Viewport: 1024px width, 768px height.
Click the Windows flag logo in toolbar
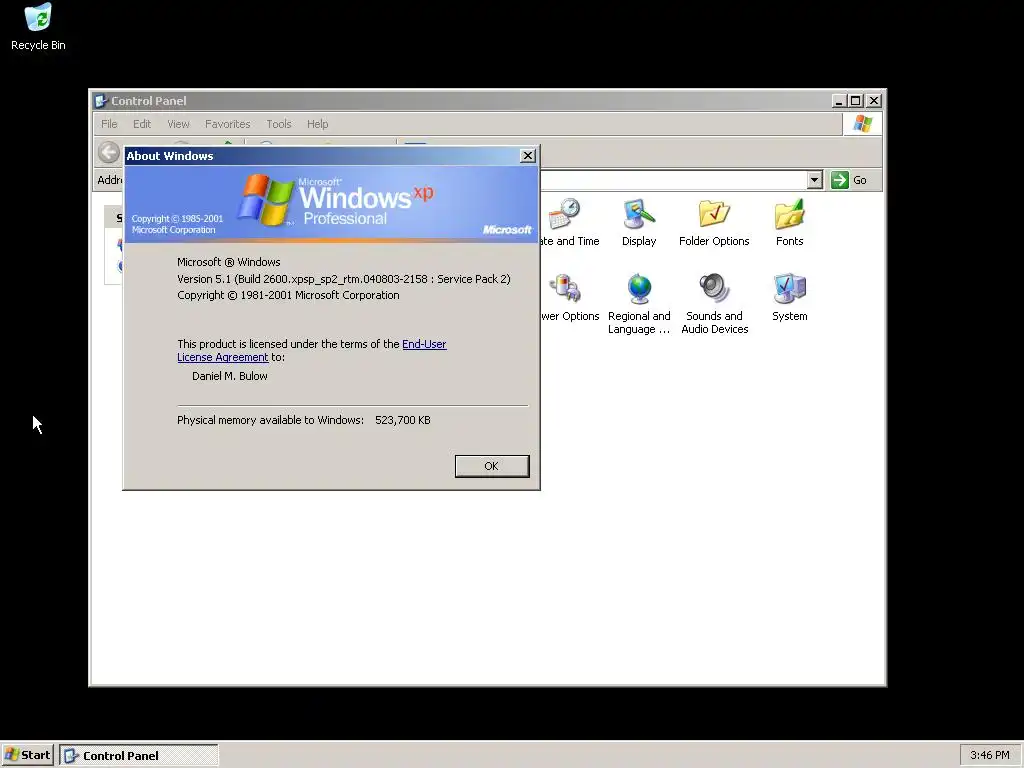click(862, 123)
